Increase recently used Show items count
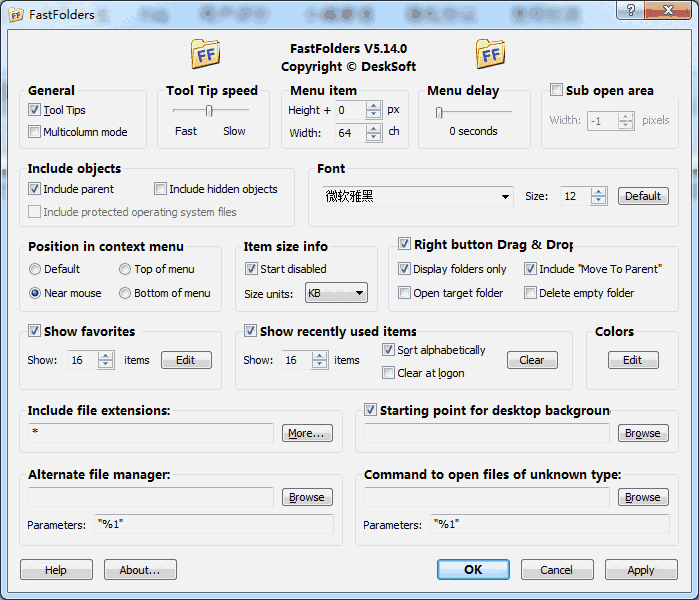The height and width of the screenshot is (600, 699). [x=319, y=356]
